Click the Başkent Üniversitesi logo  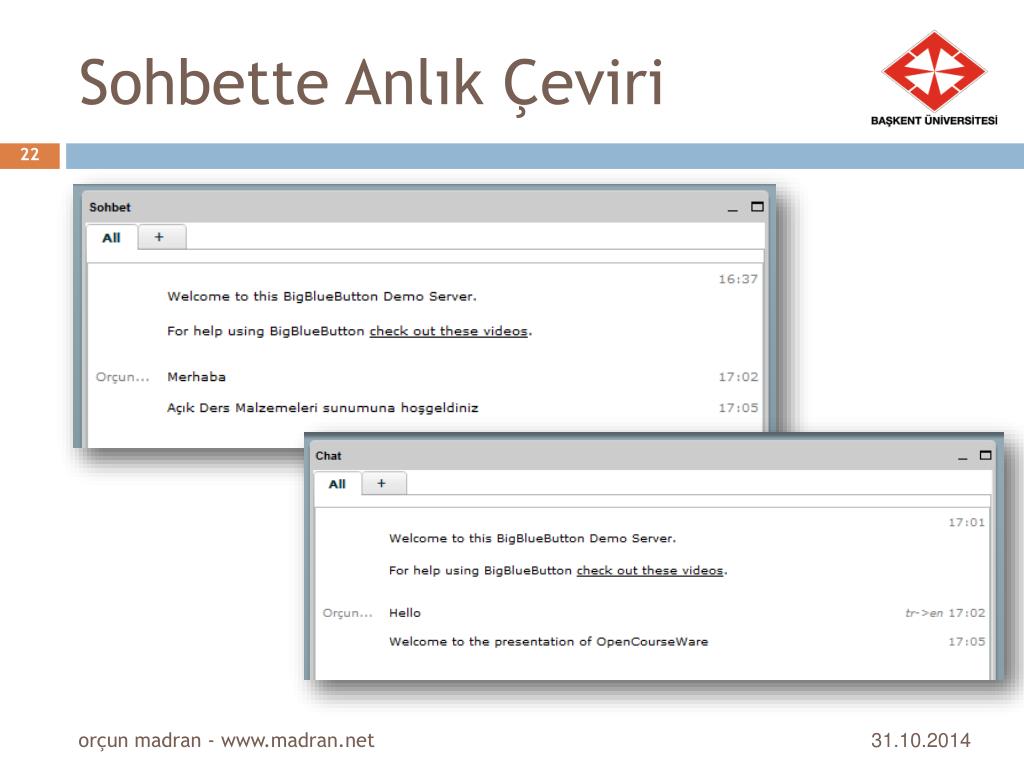point(934,78)
